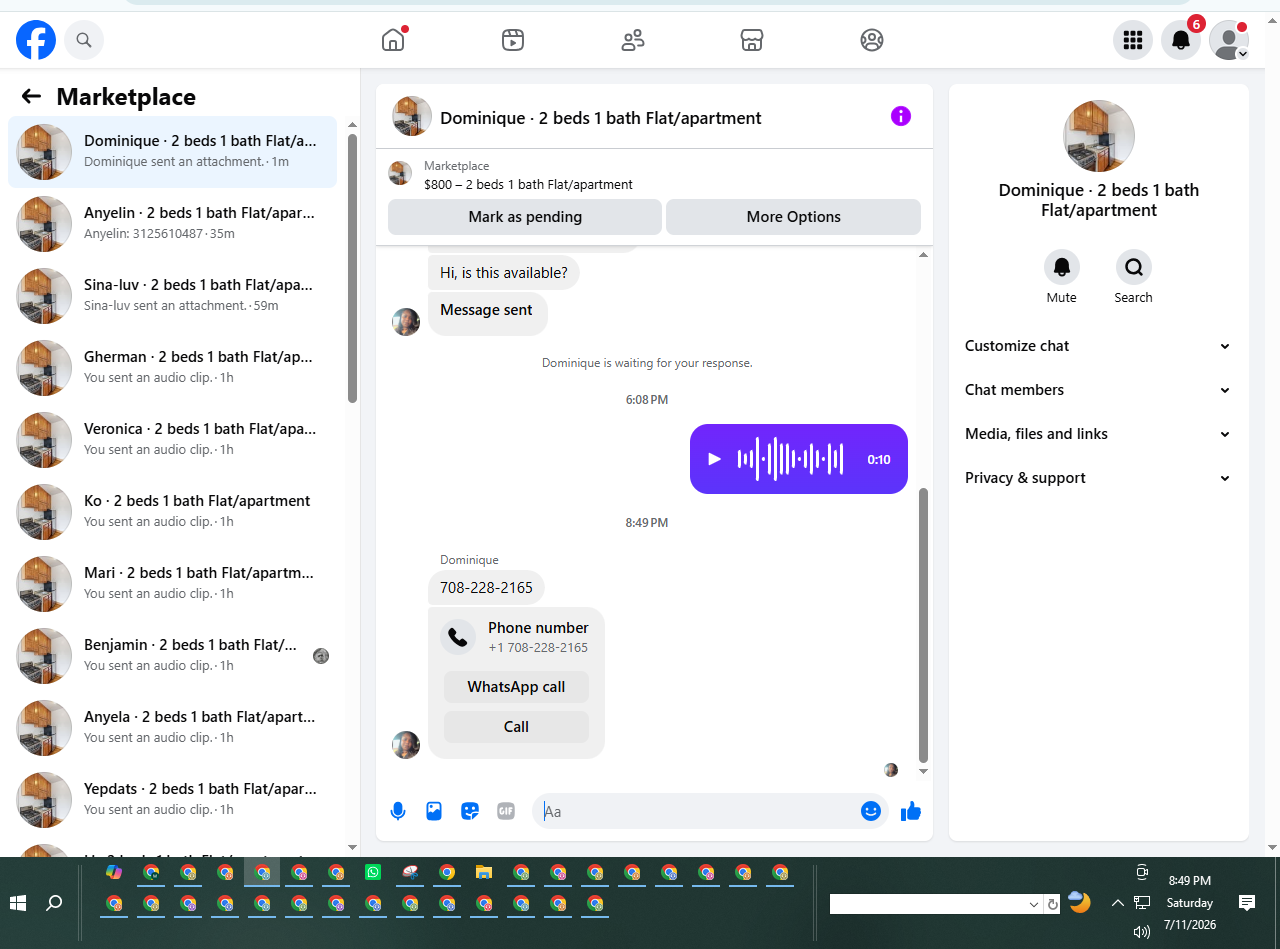The height and width of the screenshot is (949, 1280).
Task: Click the listing thumbnail in chat header
Action: 412,116
